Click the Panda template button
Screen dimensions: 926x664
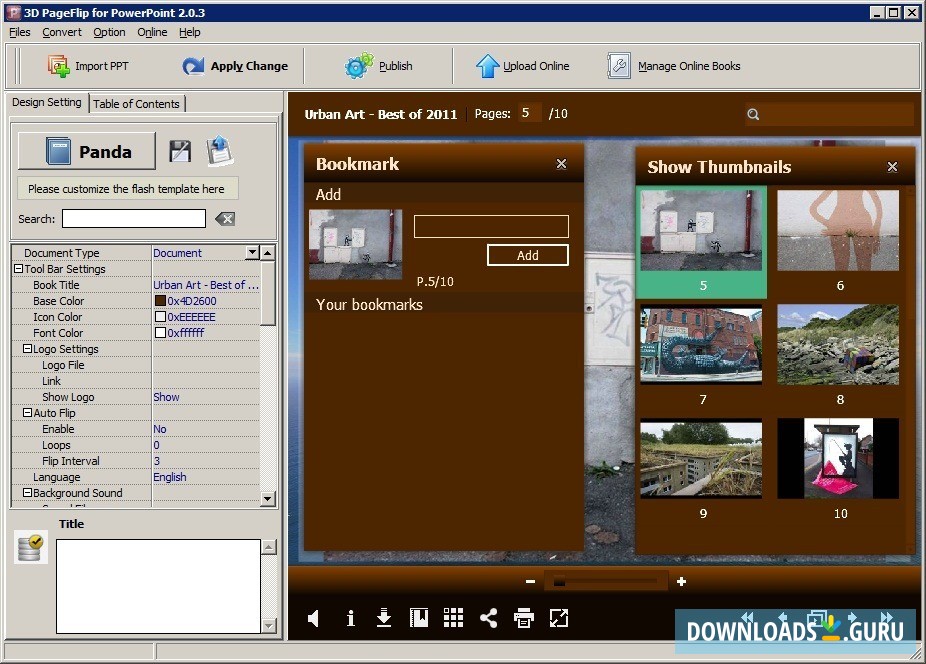pyautogui.click(x=87, y=151)
